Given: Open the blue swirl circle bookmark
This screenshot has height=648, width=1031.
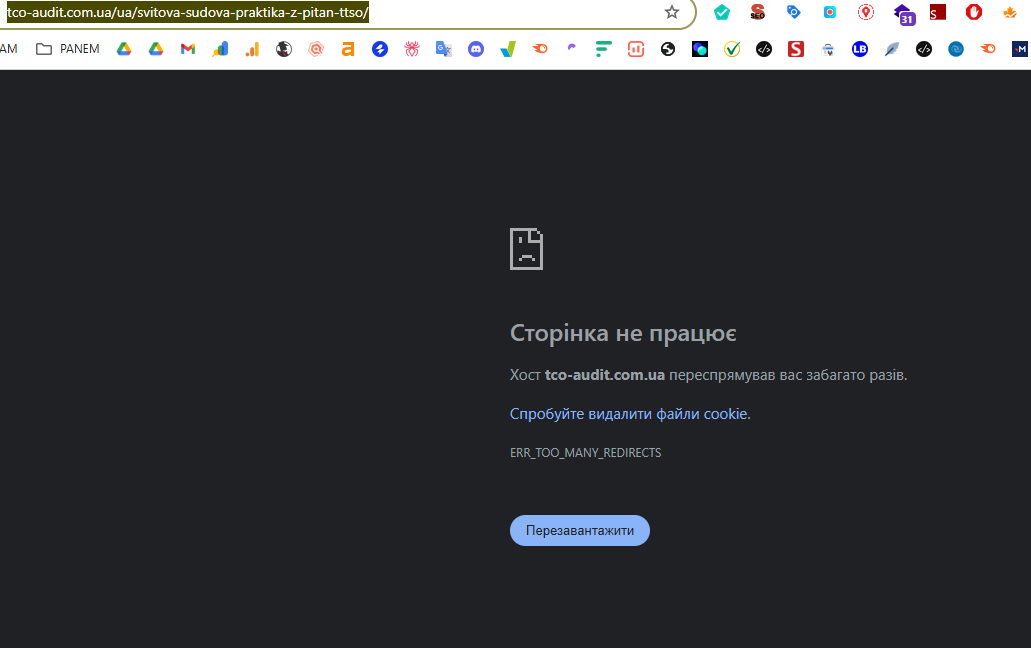Looking at the screenshot, I should click(x=956, y=49).
